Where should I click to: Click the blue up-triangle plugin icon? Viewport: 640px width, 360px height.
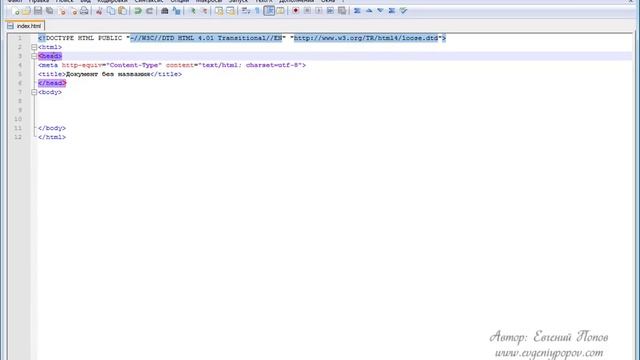tap(369, 11)
